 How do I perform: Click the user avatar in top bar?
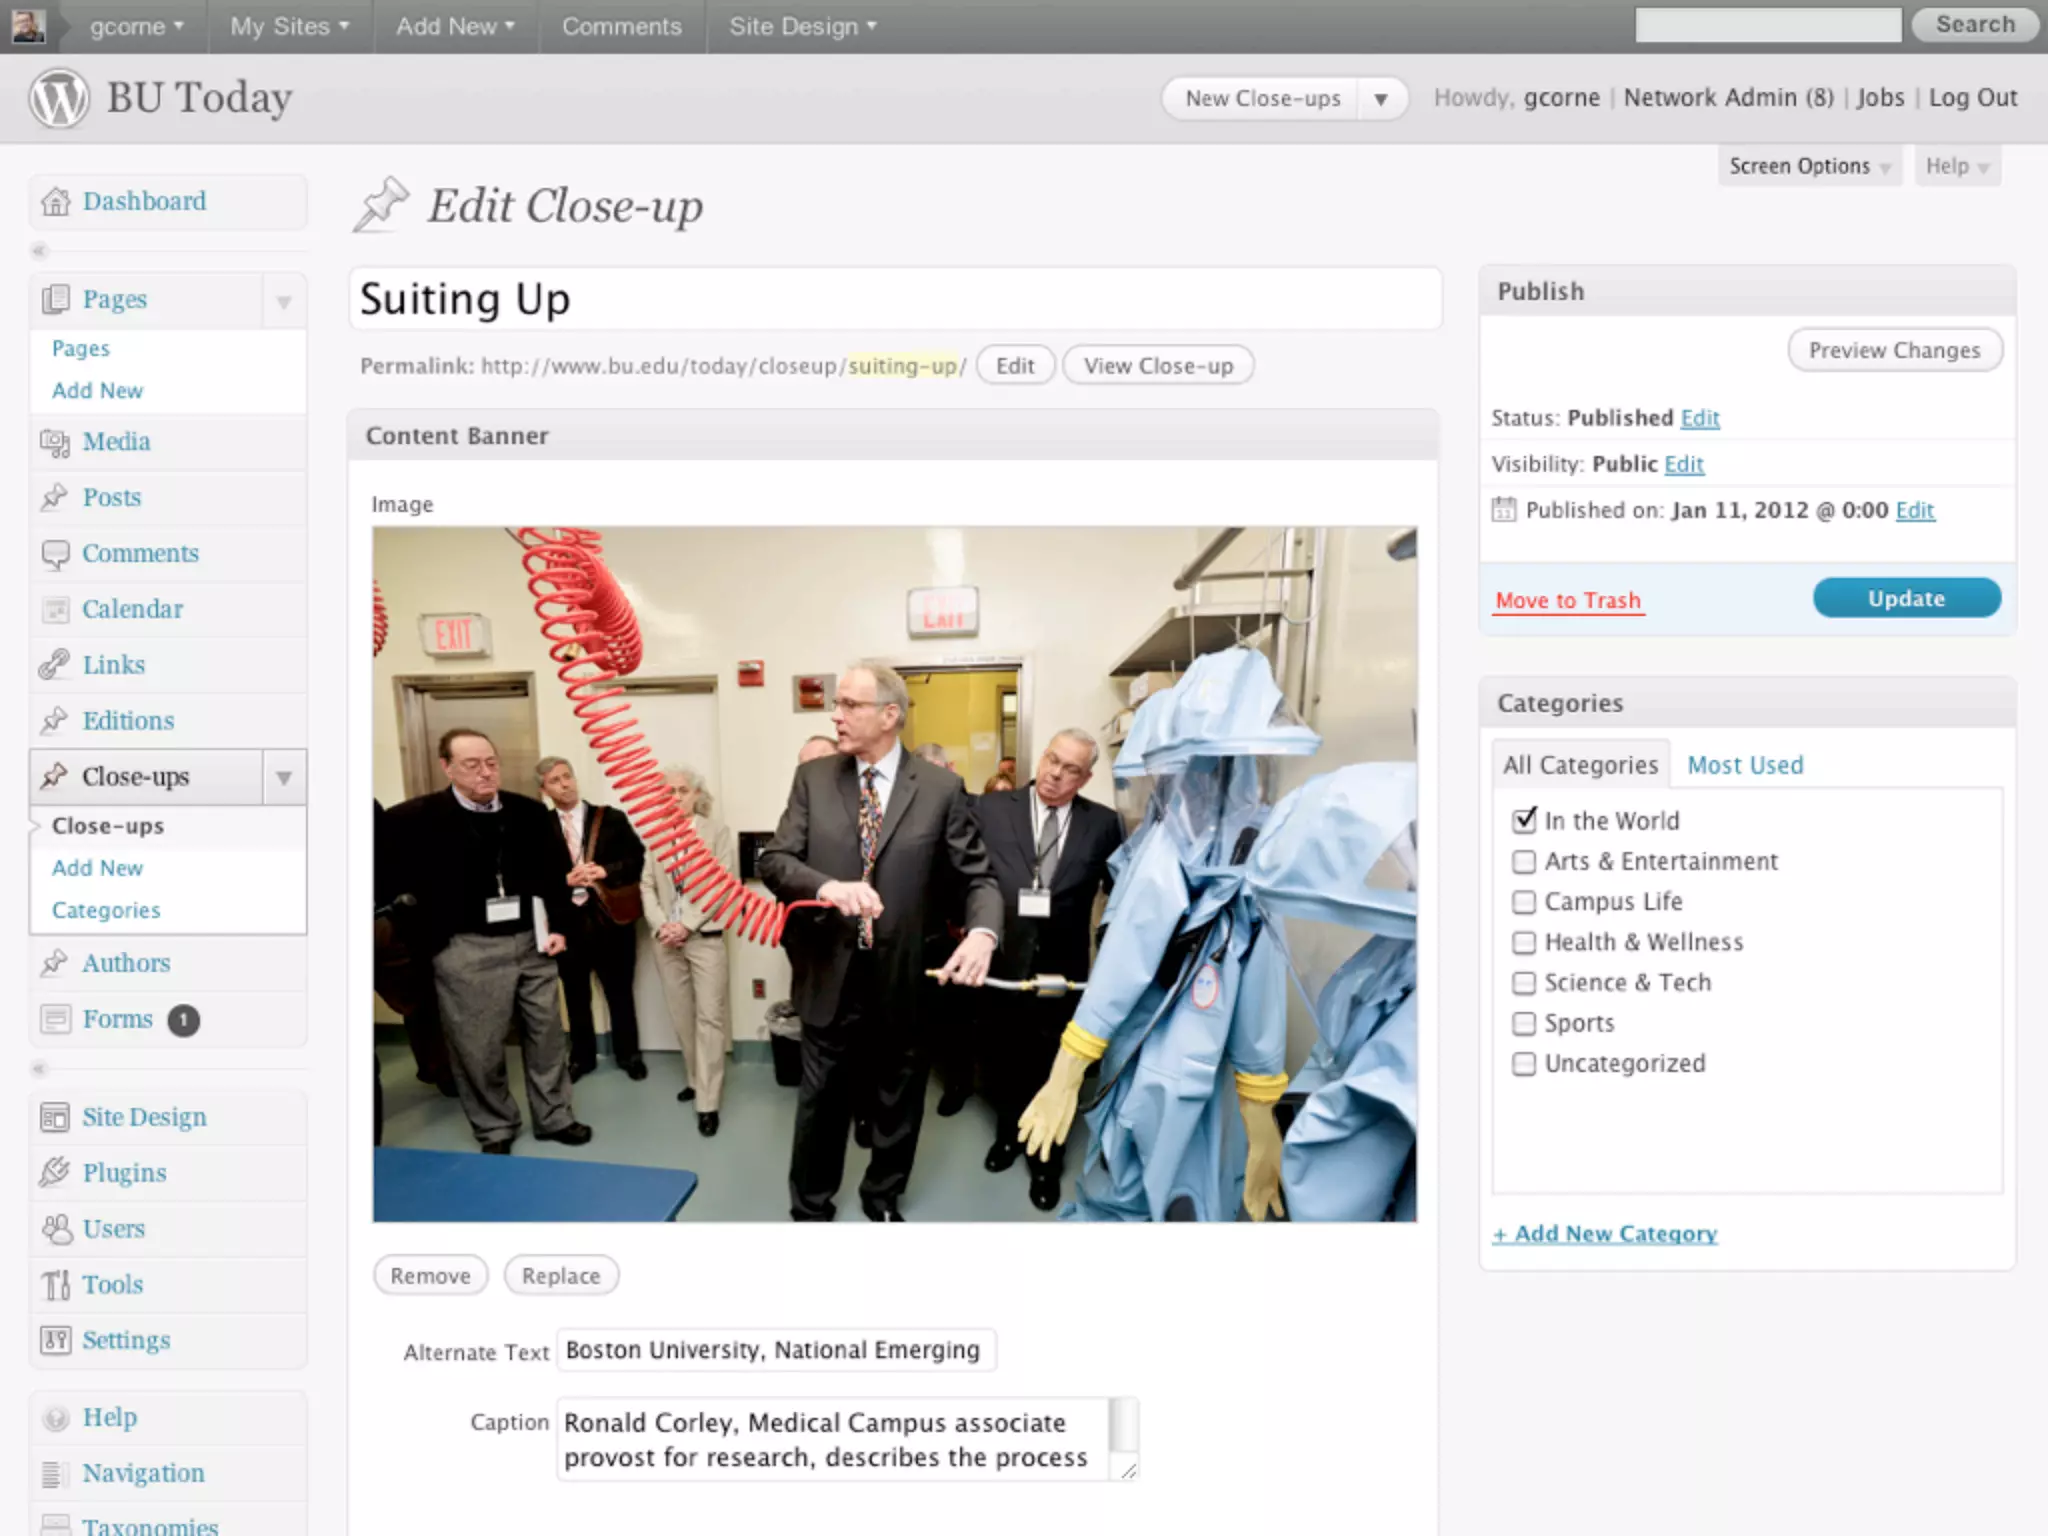28,26
